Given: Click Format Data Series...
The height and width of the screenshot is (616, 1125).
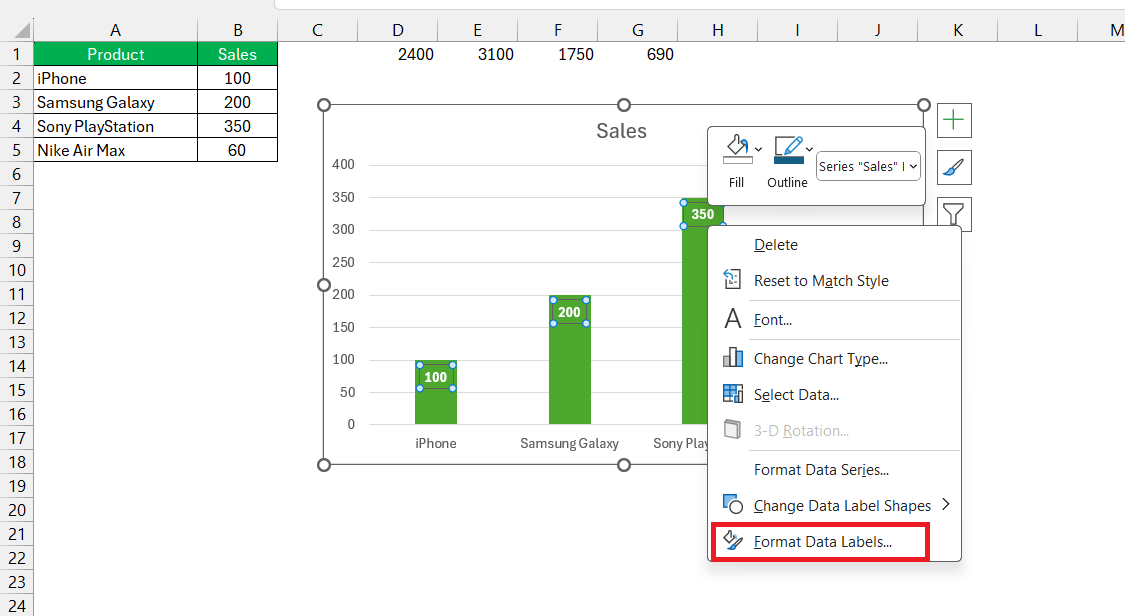Looking at the screenshot, I should pos(821,470).
